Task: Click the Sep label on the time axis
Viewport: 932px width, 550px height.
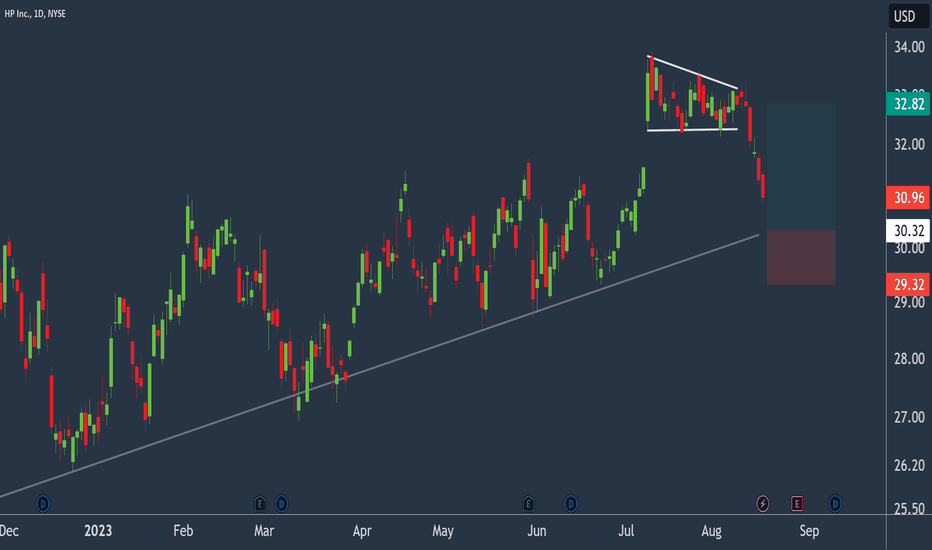Action: 809,530
